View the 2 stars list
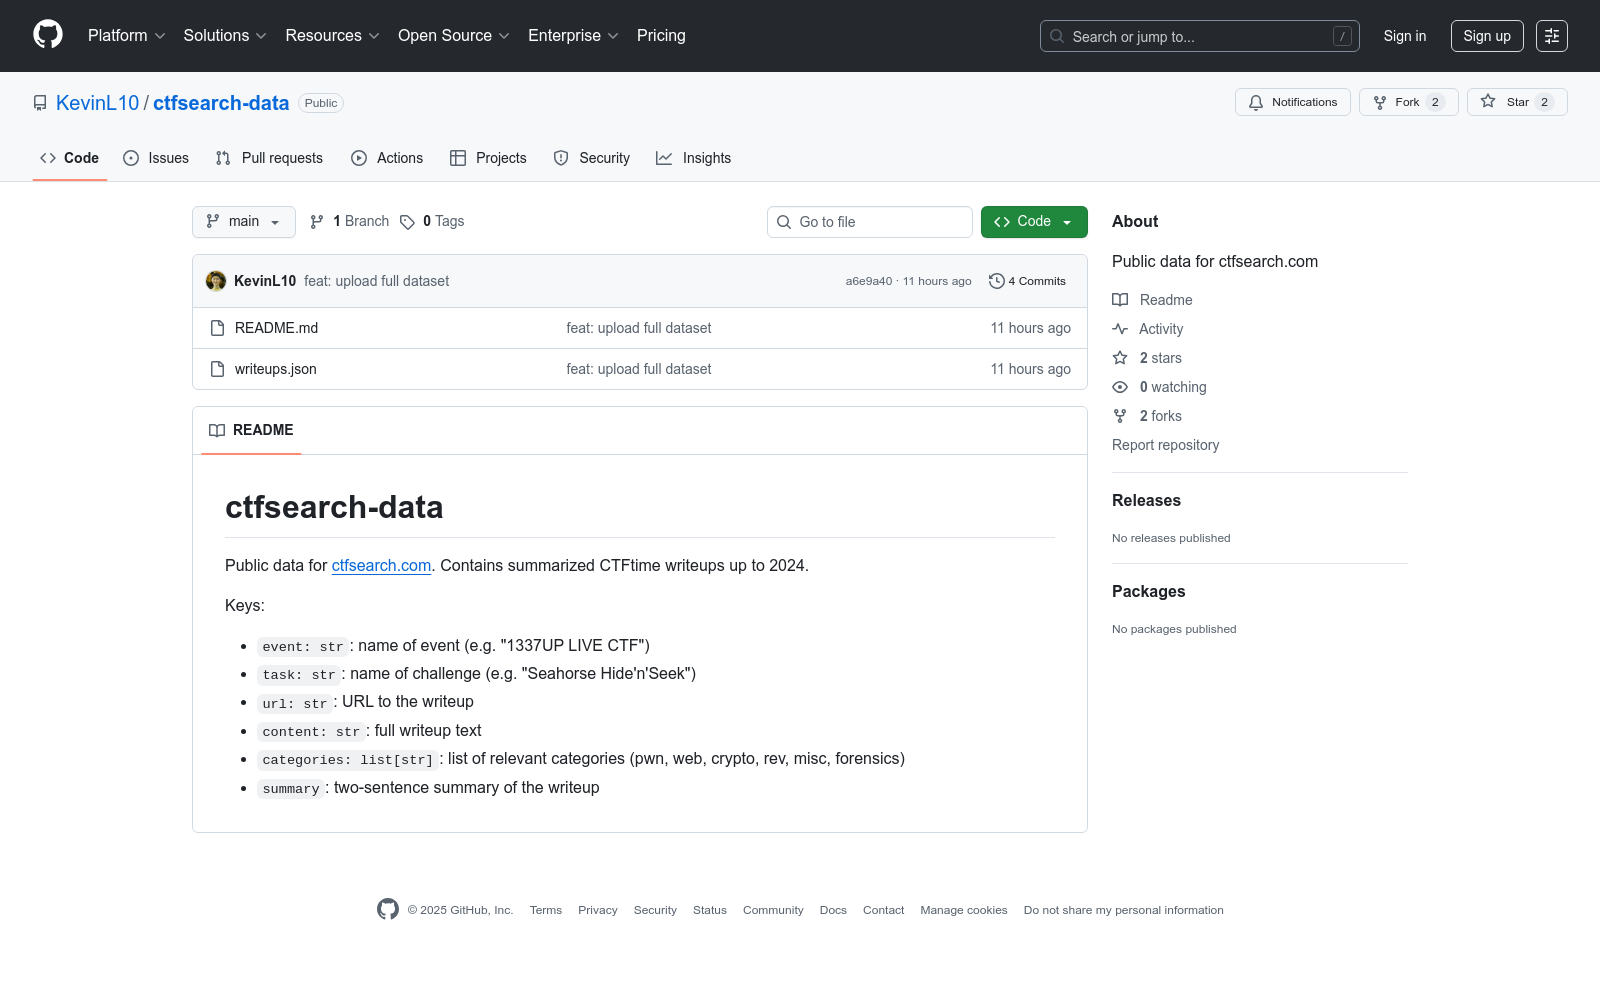The width and height of the screenshot is (1600, 1000). click(1147, 358)
